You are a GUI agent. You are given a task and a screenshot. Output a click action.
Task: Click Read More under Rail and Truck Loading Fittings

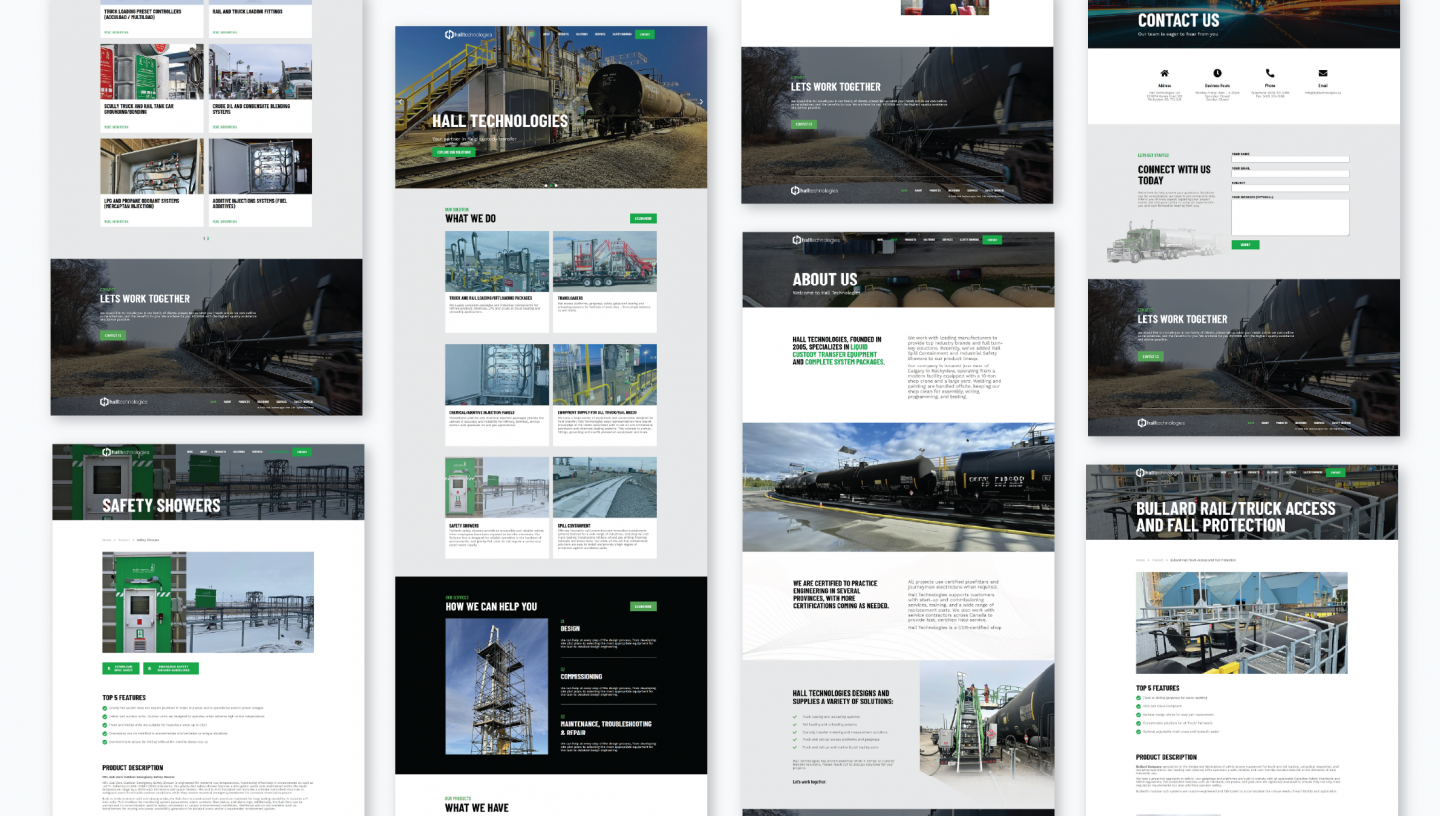[x=224, y=32]
